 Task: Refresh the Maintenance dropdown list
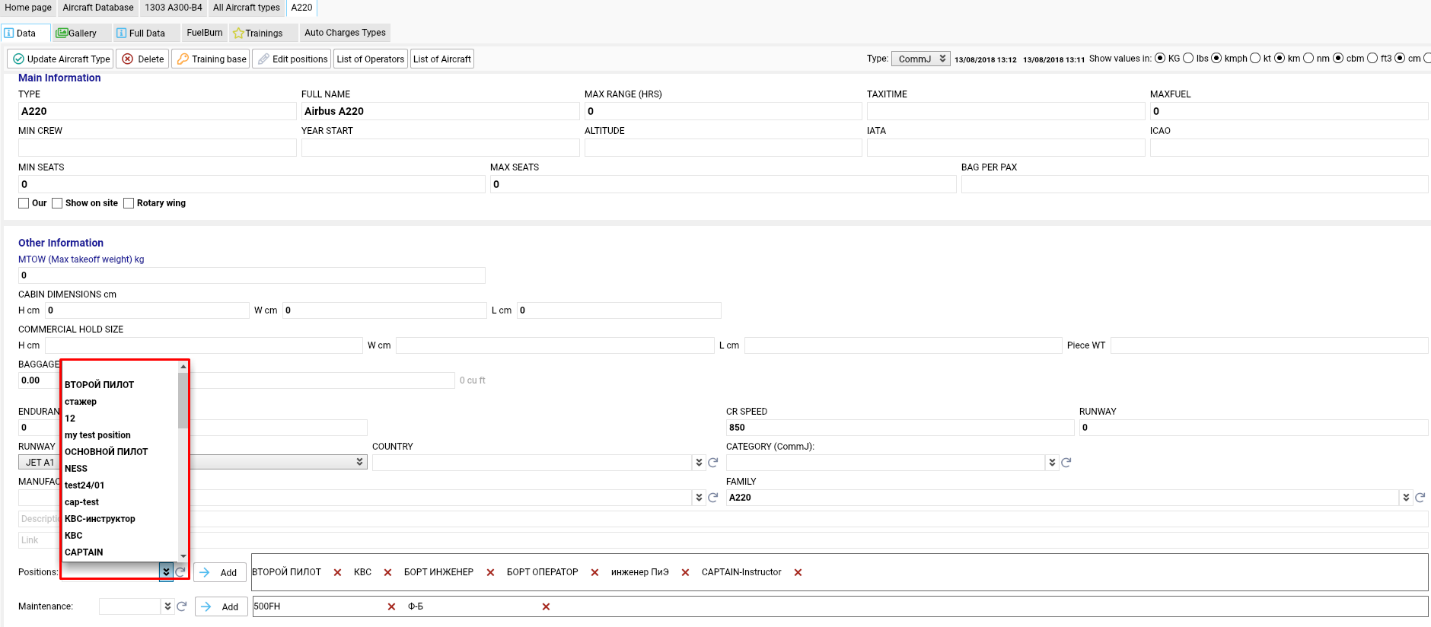click(181, 607)
